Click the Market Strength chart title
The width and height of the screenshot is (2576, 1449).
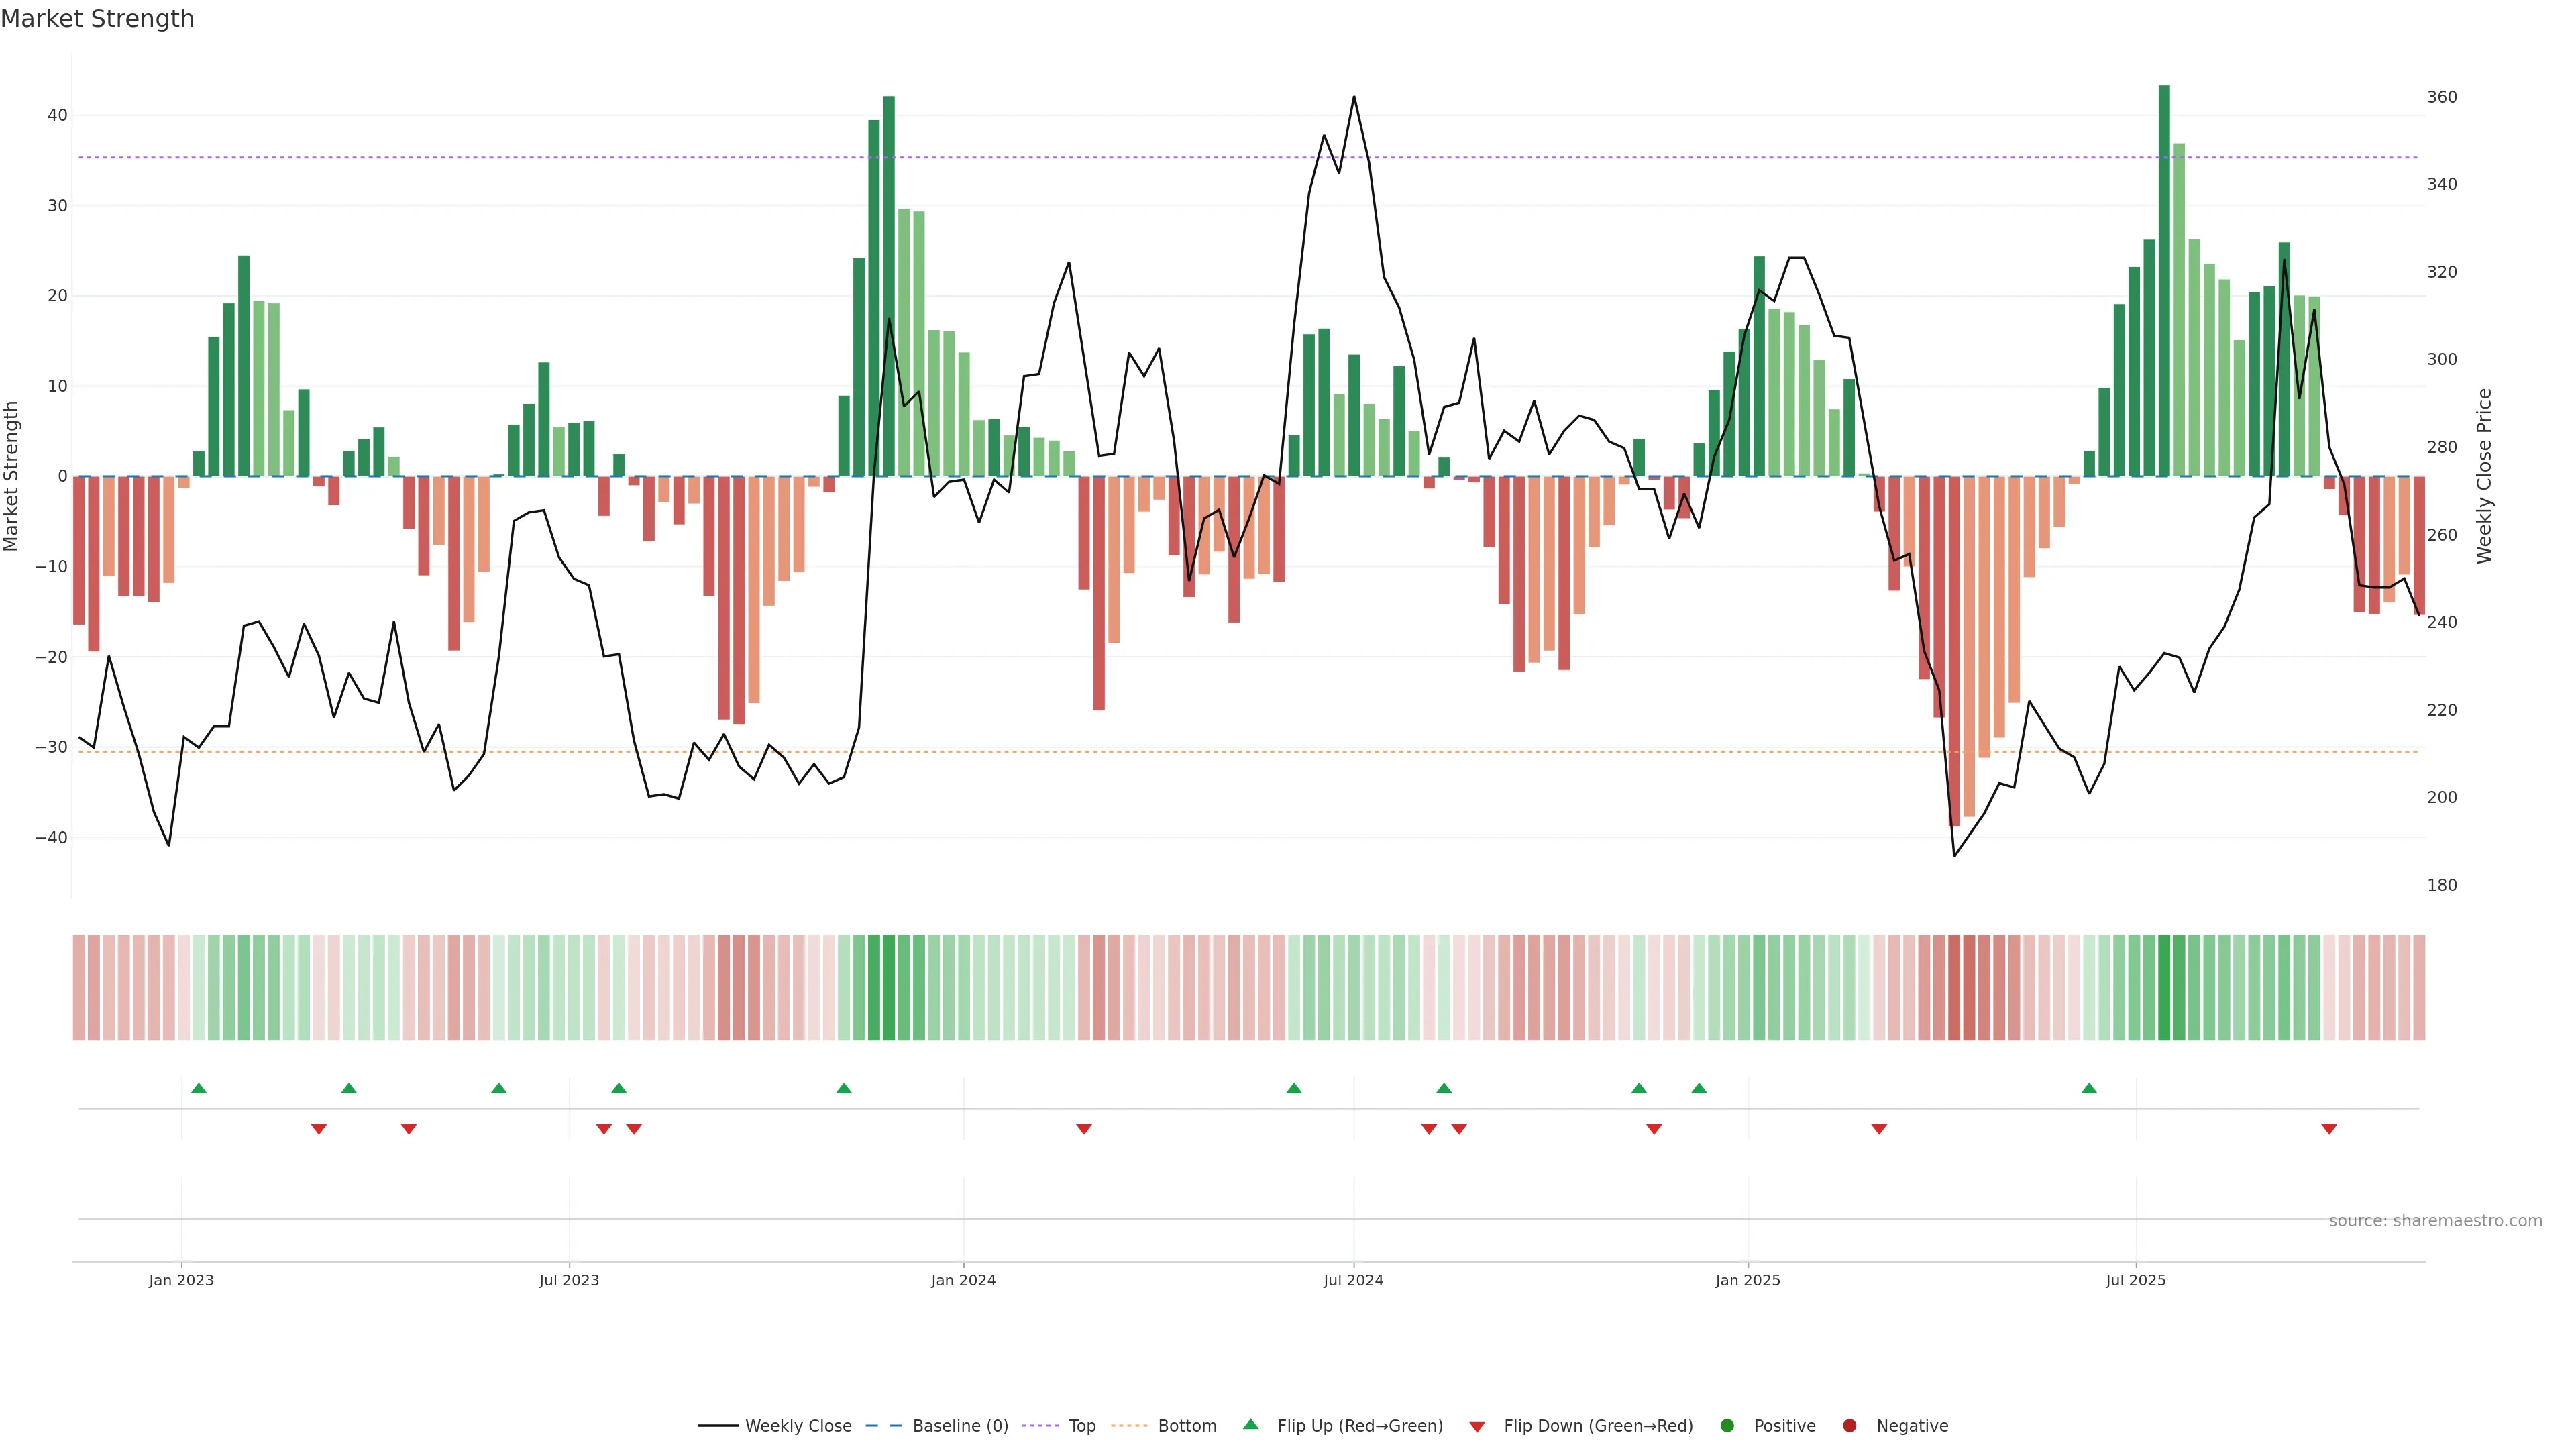click(97, 19)
